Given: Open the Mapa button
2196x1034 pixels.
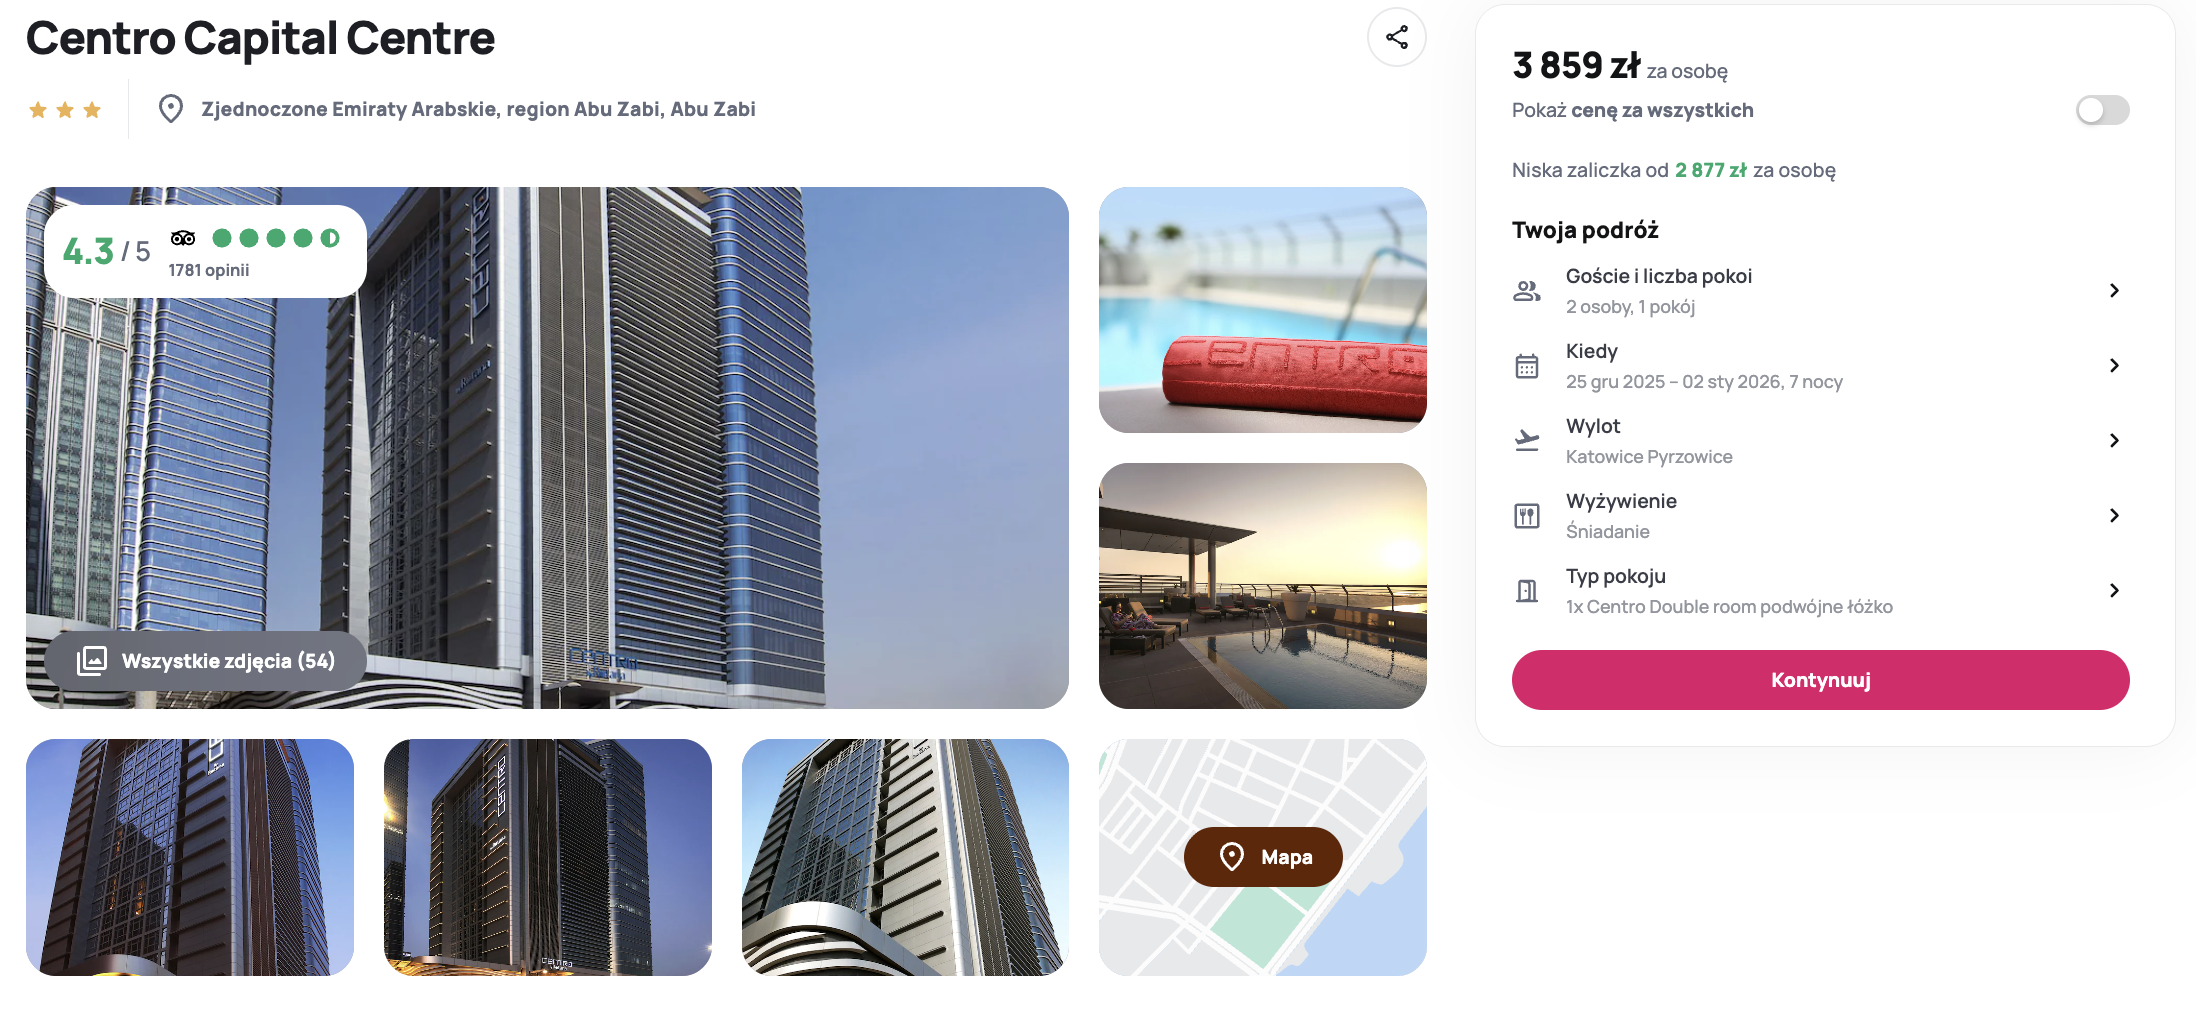Looking at the screenshot, I should pyautogui.click(x=1263, y=857).
